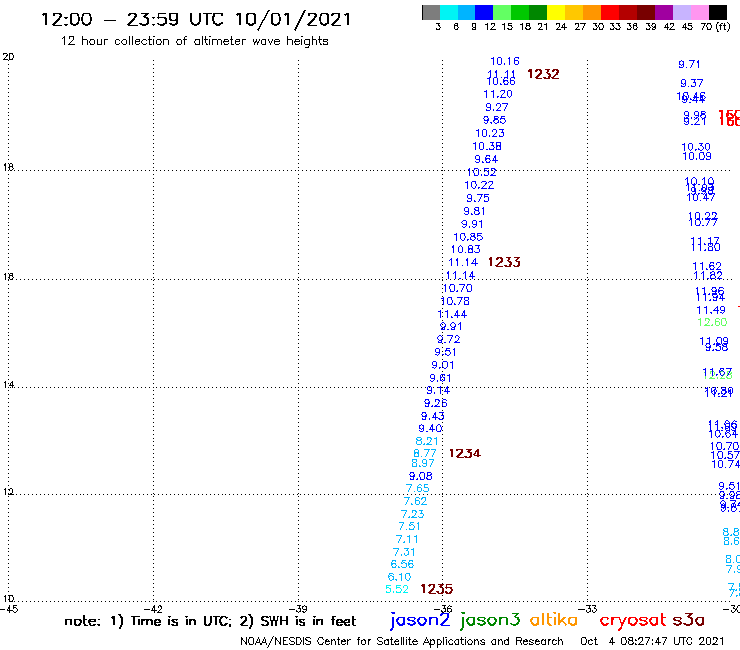
Task: Click the 7.11 wave height value
Action: tap(407, 539)
